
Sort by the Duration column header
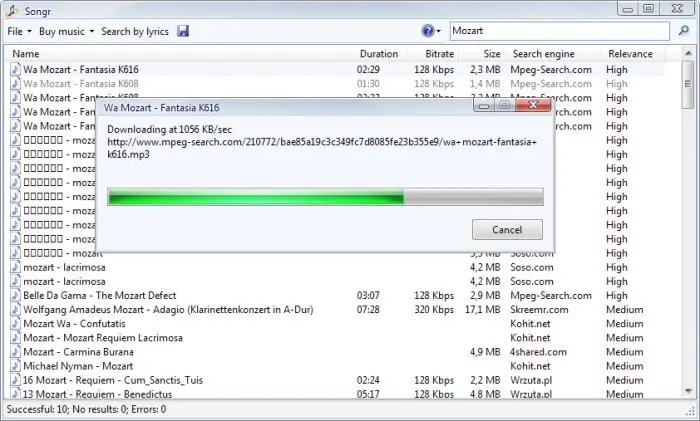pos(379,54)
